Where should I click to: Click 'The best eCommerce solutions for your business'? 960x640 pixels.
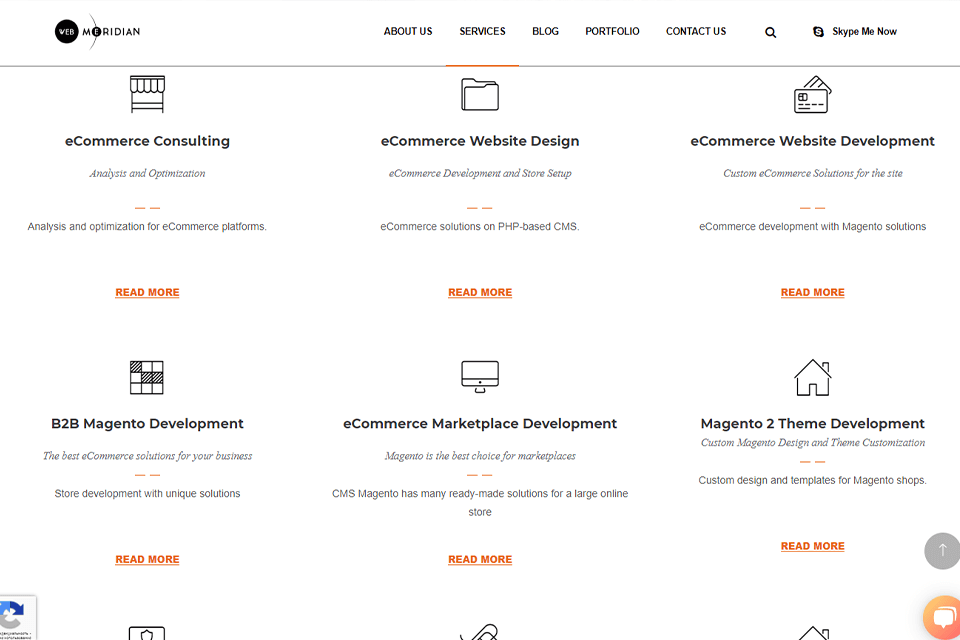point(148,456)
